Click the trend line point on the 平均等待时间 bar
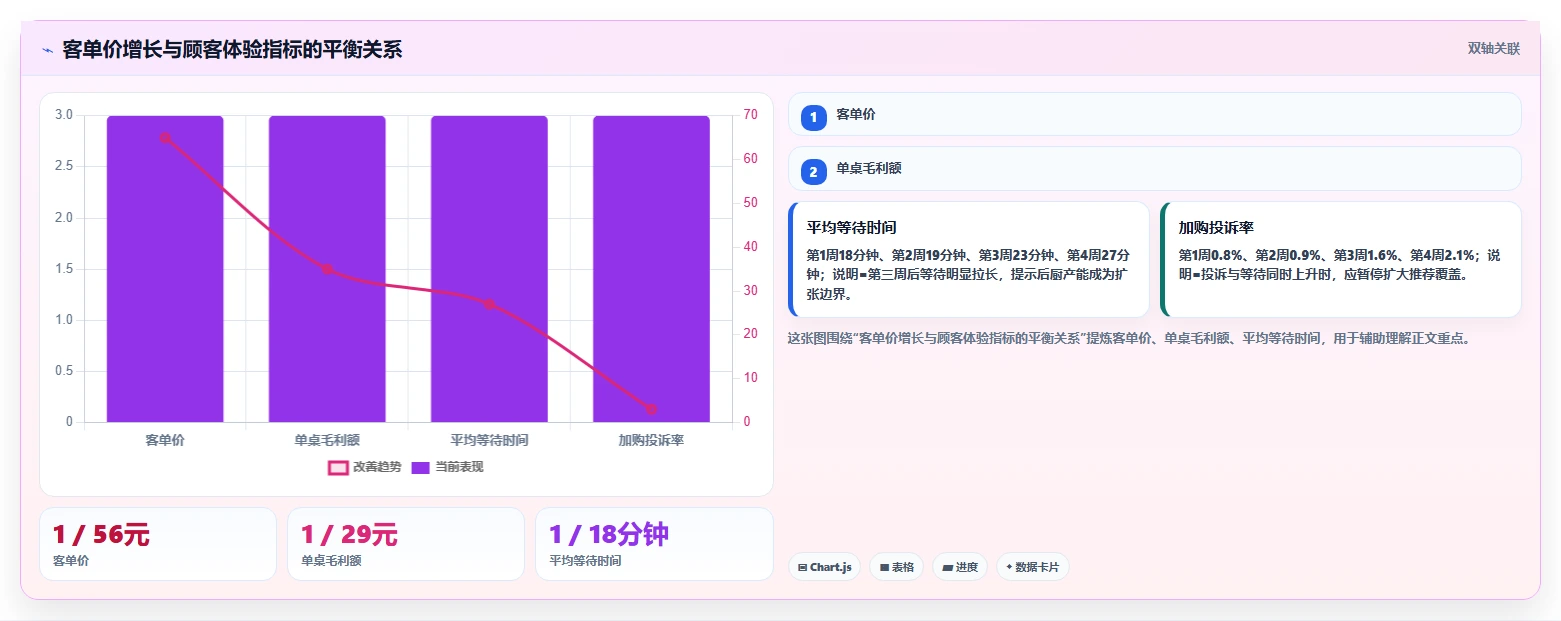 489,304
